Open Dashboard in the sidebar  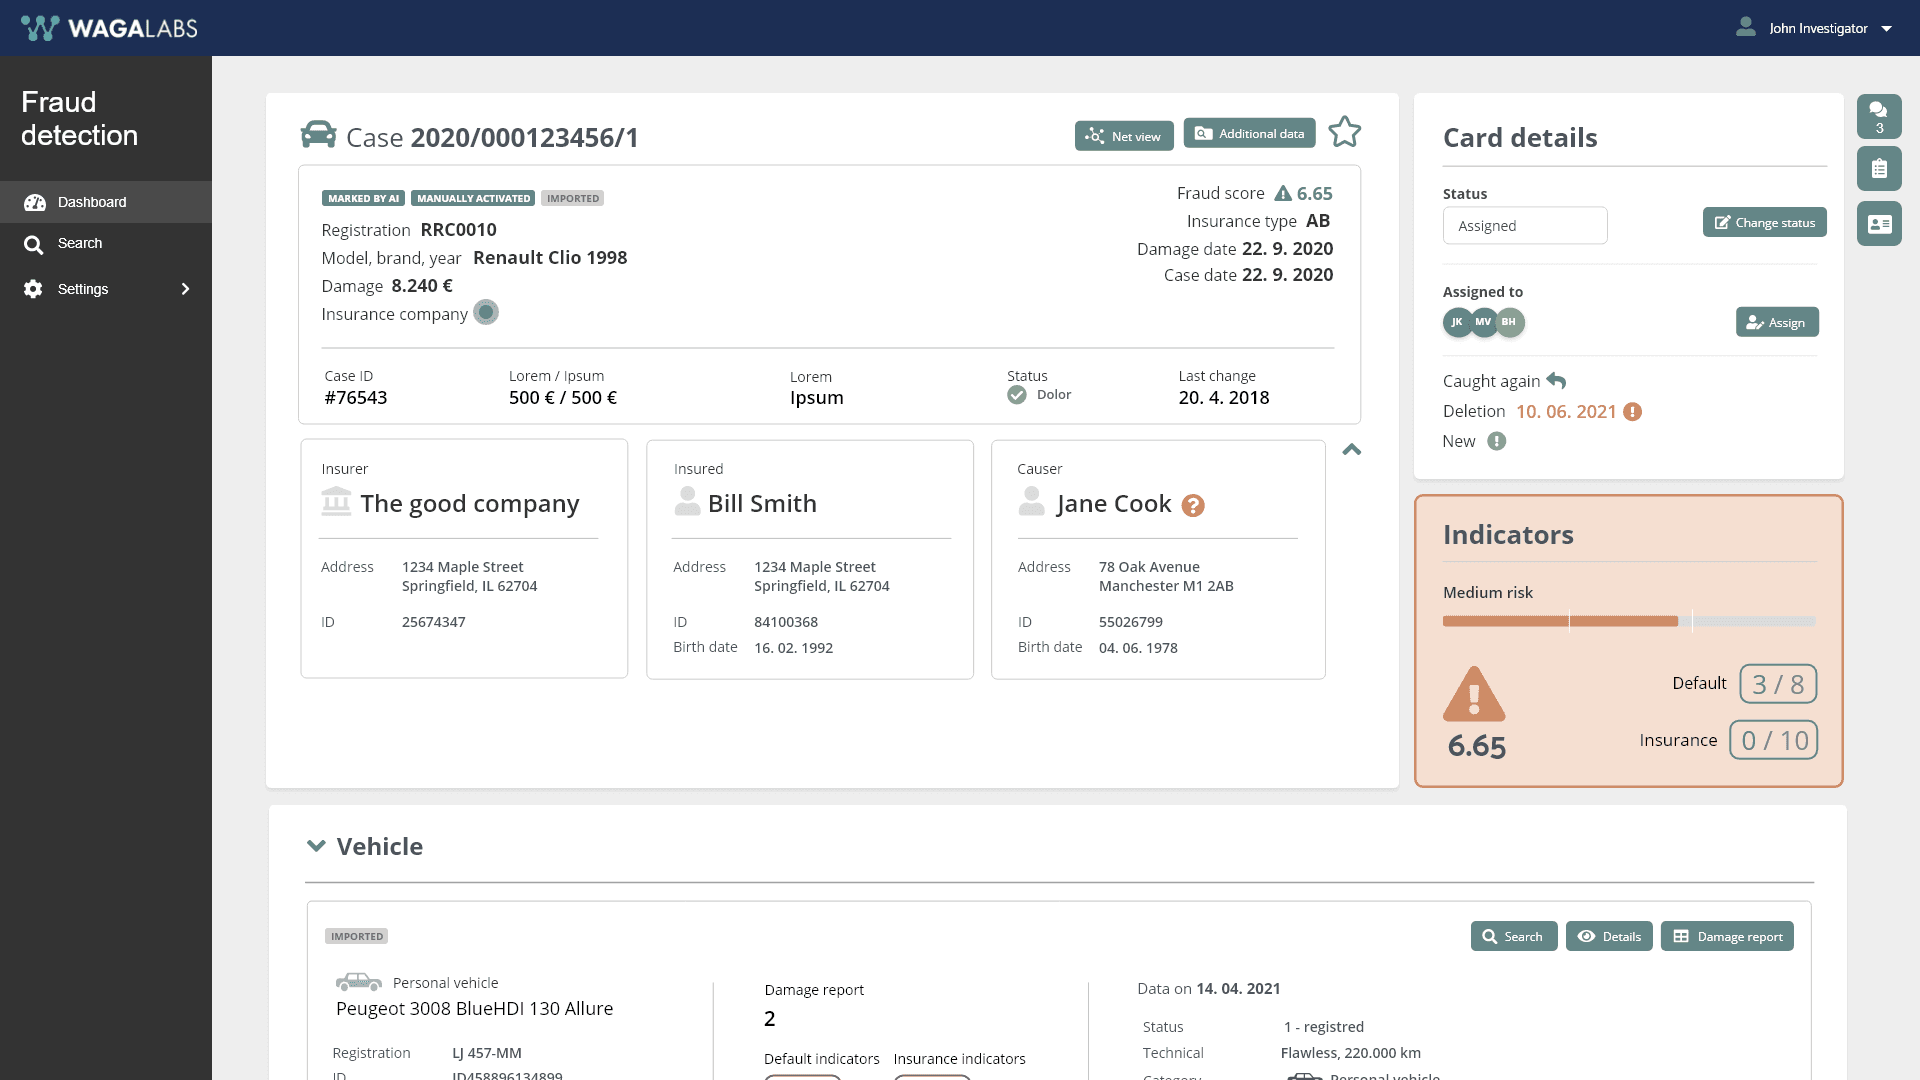tap(92, 202)
